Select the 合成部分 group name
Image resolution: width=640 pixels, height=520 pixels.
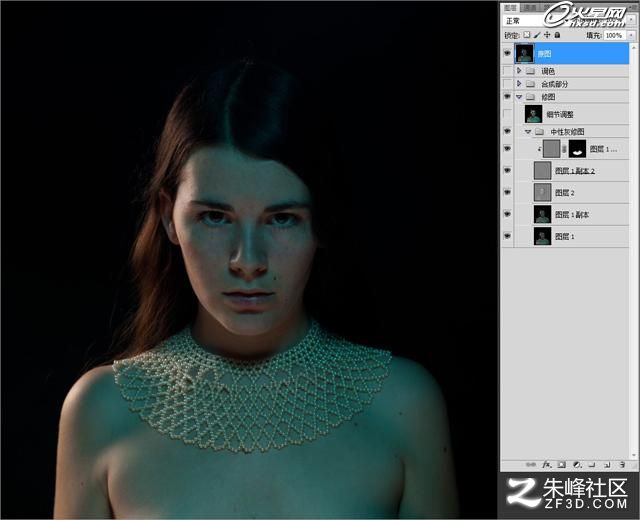554,84
